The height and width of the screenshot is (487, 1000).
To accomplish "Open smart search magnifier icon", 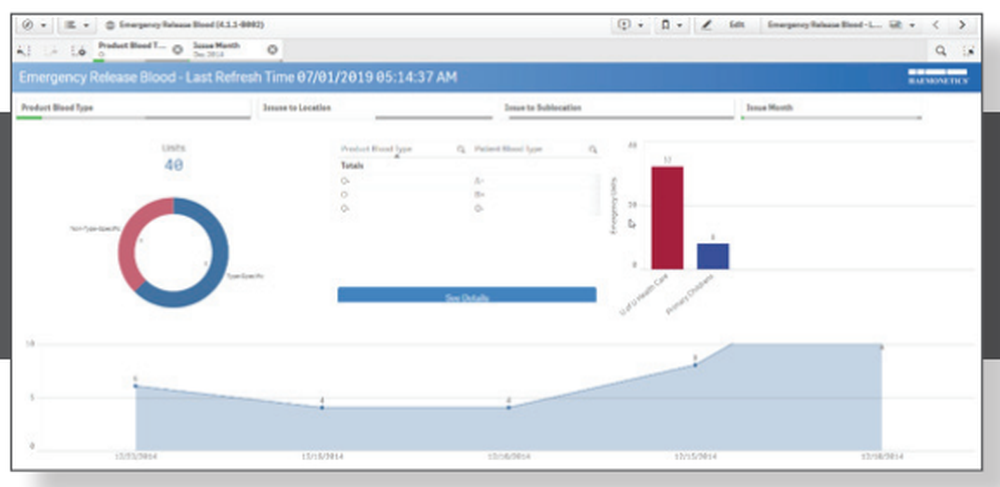I will pos(940,50).
